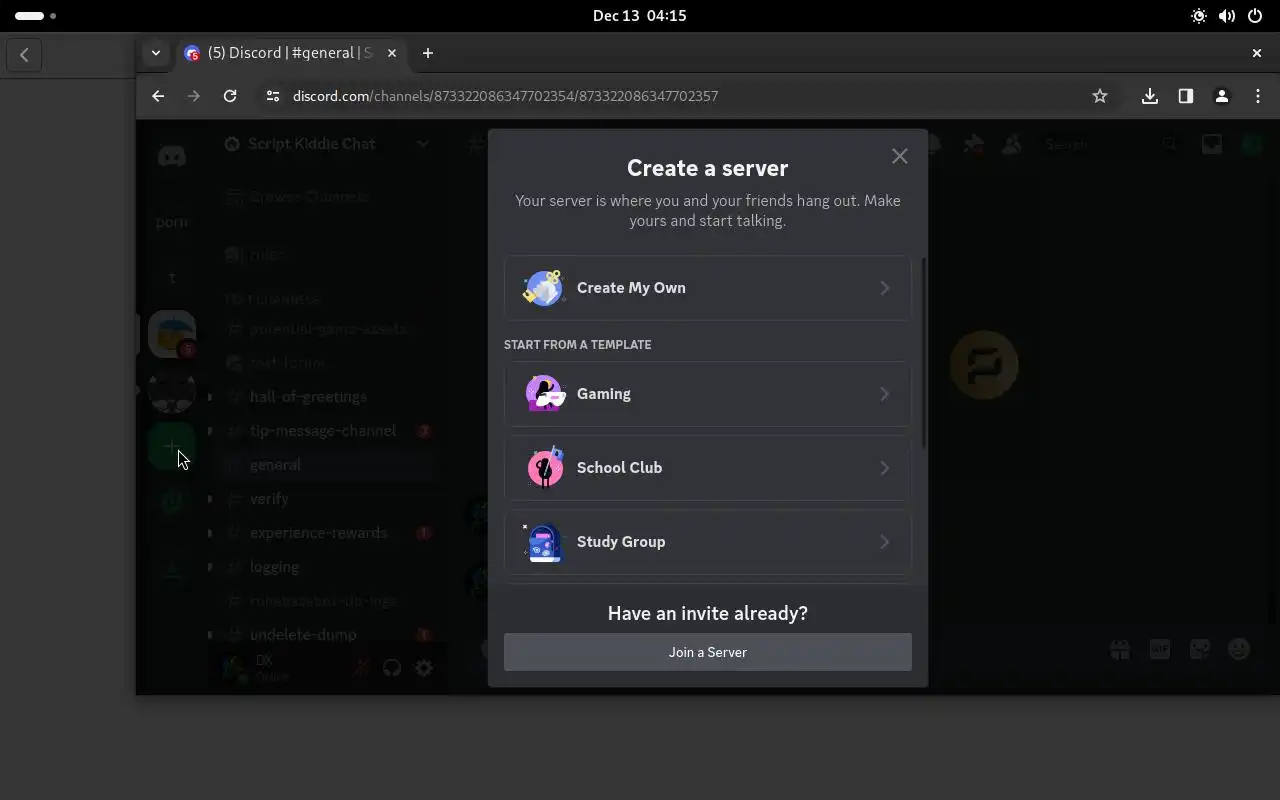
Task: Toggle the headphones deafen icon
Action: pos(392,668)
